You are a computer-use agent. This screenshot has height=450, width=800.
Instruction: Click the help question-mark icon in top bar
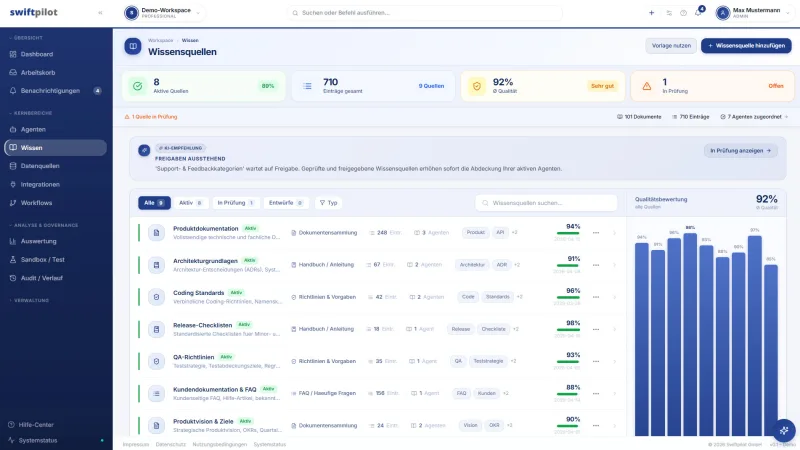(683, 13)
